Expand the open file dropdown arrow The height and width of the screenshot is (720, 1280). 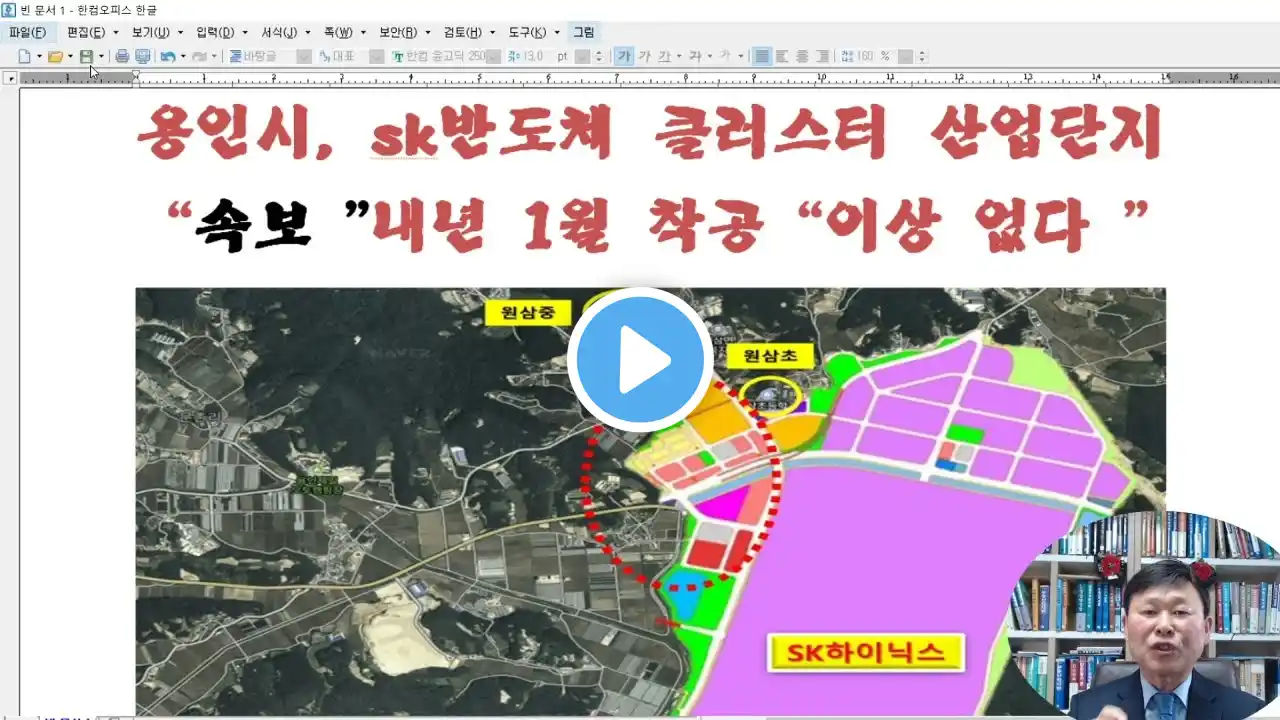click(70, 56)
